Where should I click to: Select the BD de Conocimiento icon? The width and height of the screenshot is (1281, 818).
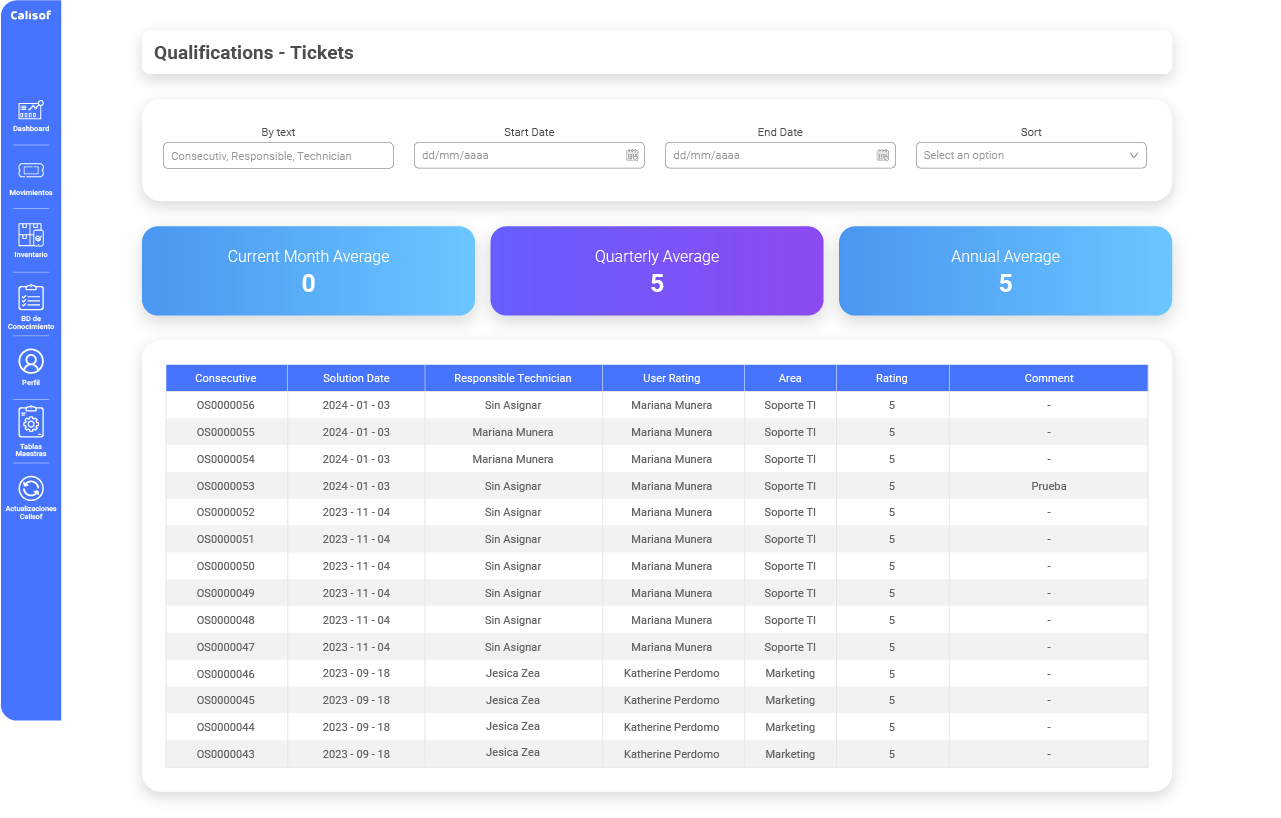click(x=31, y=297)
